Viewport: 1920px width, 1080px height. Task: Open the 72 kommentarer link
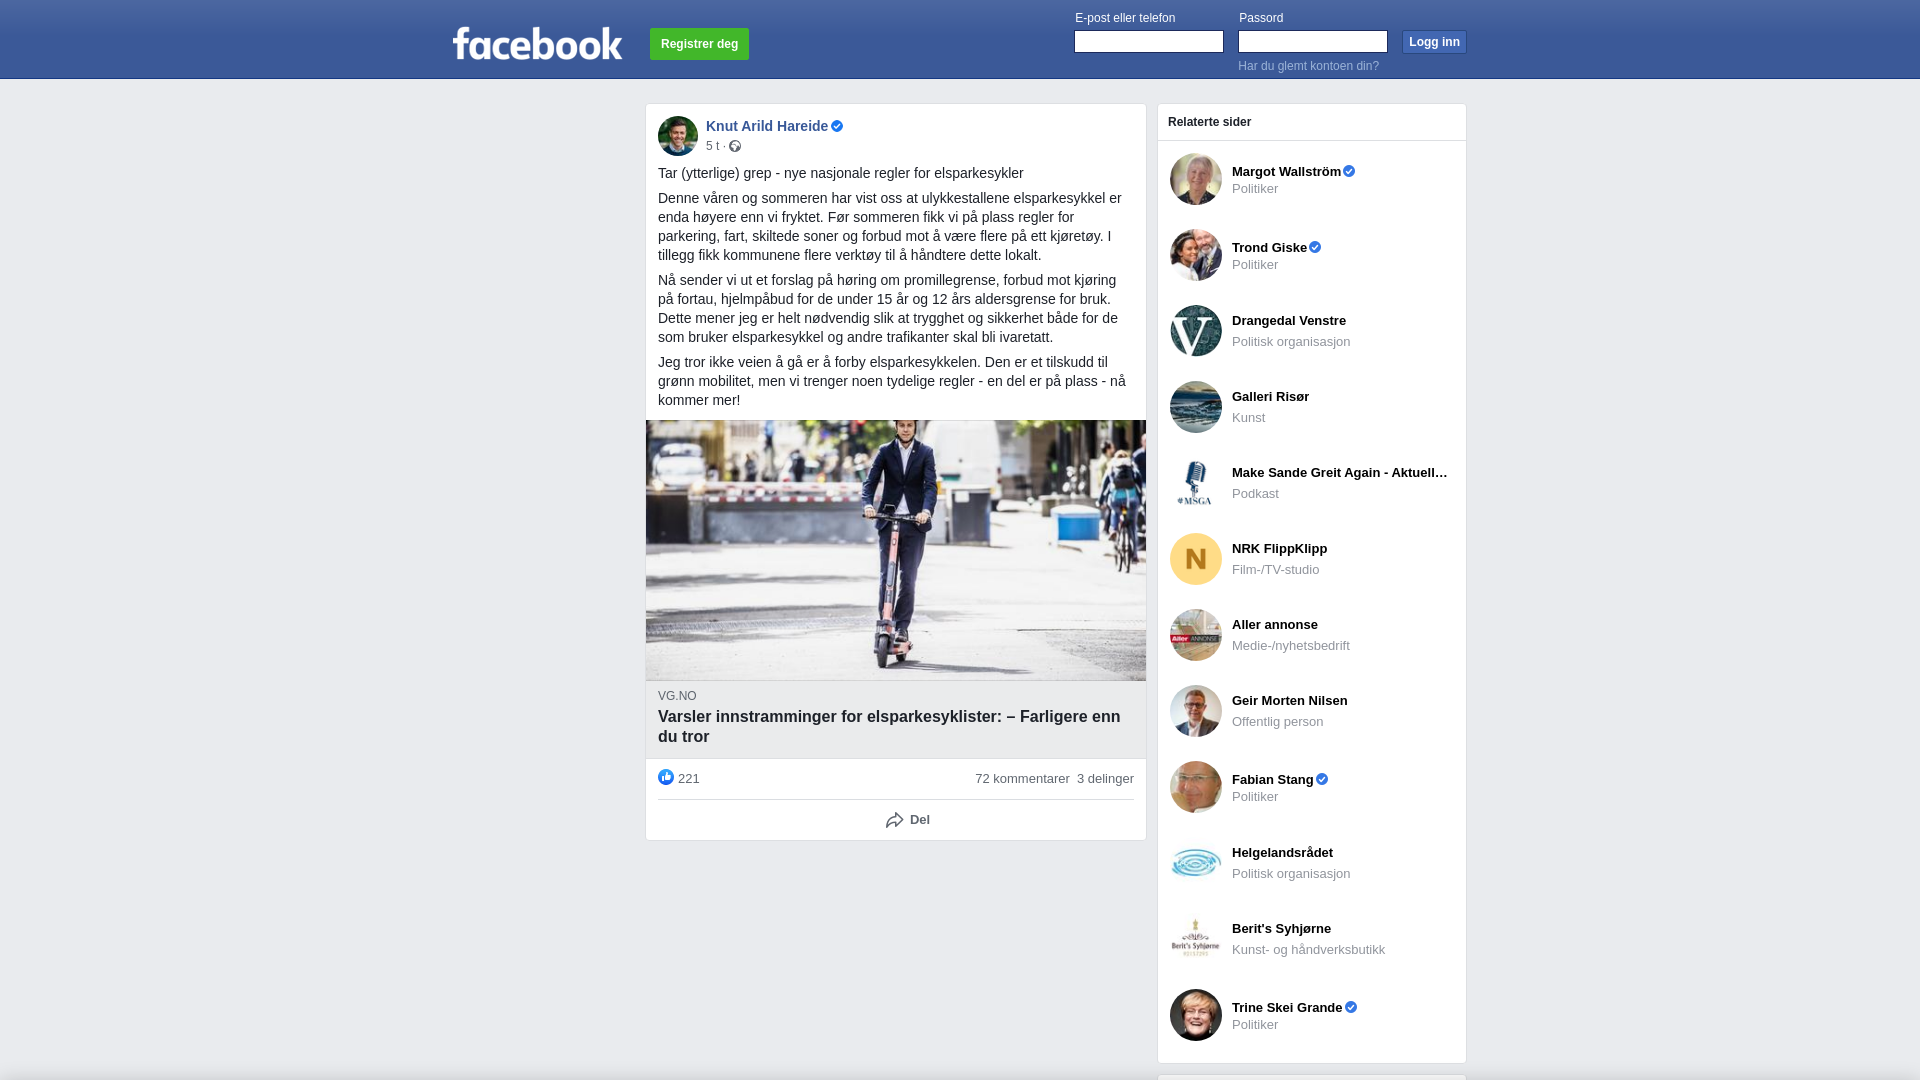coord(1022,779)
